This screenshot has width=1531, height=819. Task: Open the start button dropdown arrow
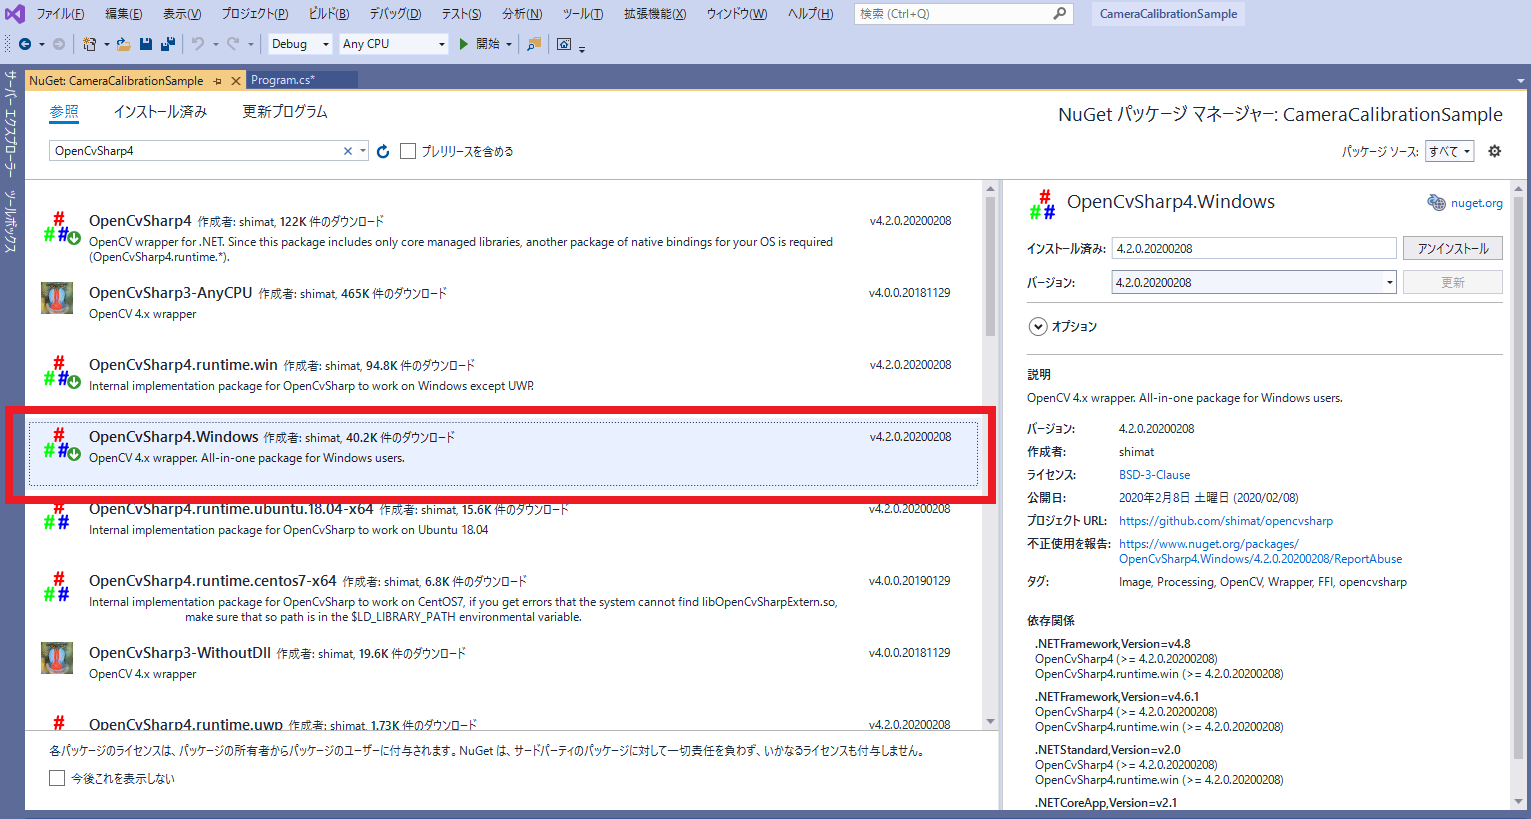(x=508, y=44)
